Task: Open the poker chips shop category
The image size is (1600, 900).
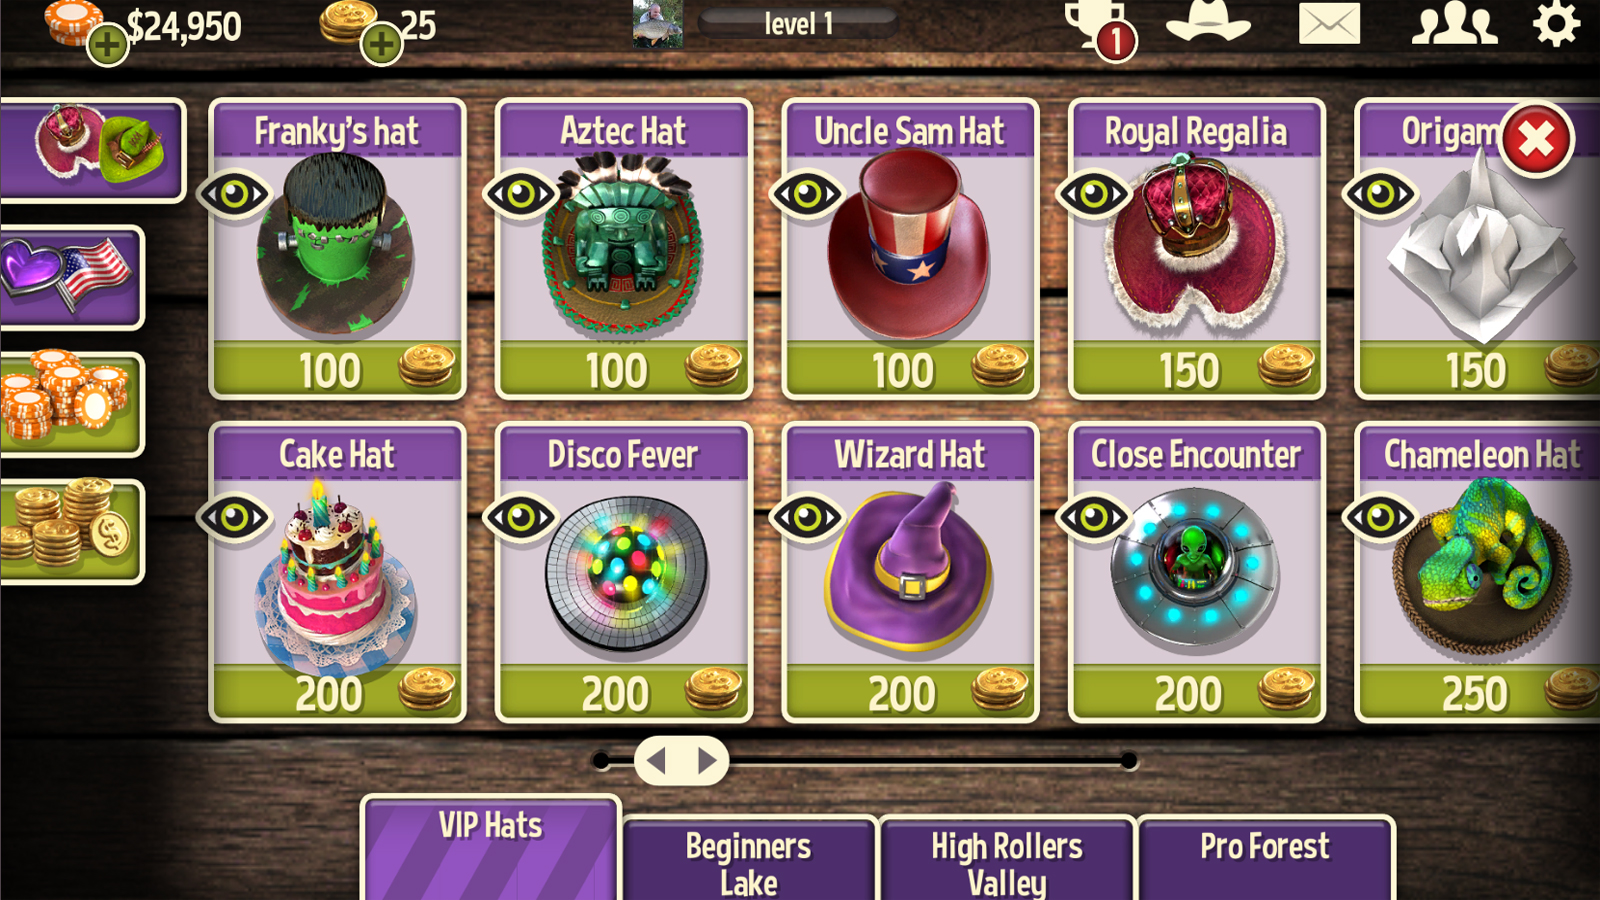Action: tap(71, 404)
